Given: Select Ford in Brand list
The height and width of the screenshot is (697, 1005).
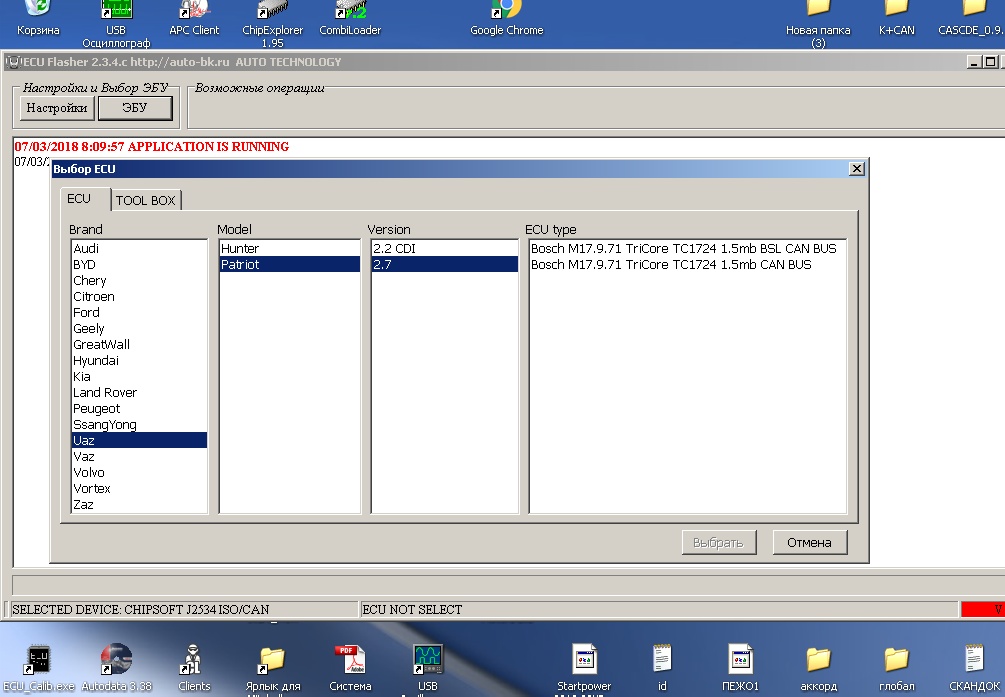Looking at the screenshot, I should pyautogui.click(x=139, y=312).
